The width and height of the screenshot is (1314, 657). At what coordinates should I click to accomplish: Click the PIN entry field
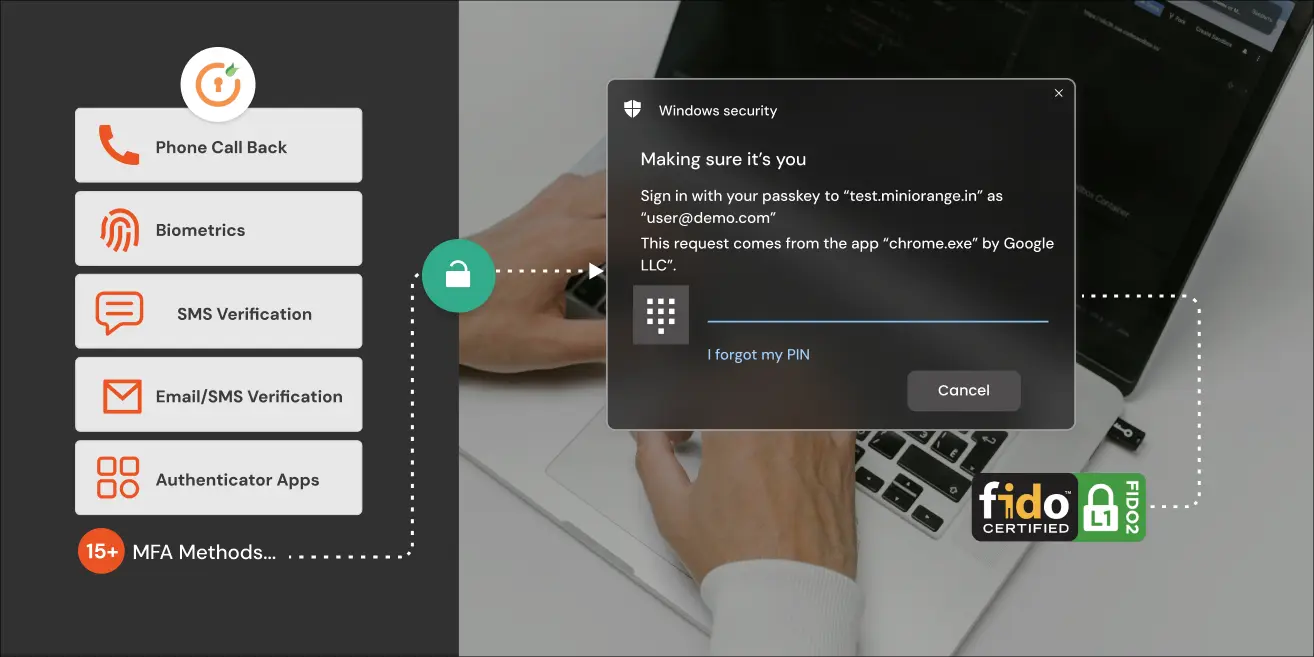[877, 308]
